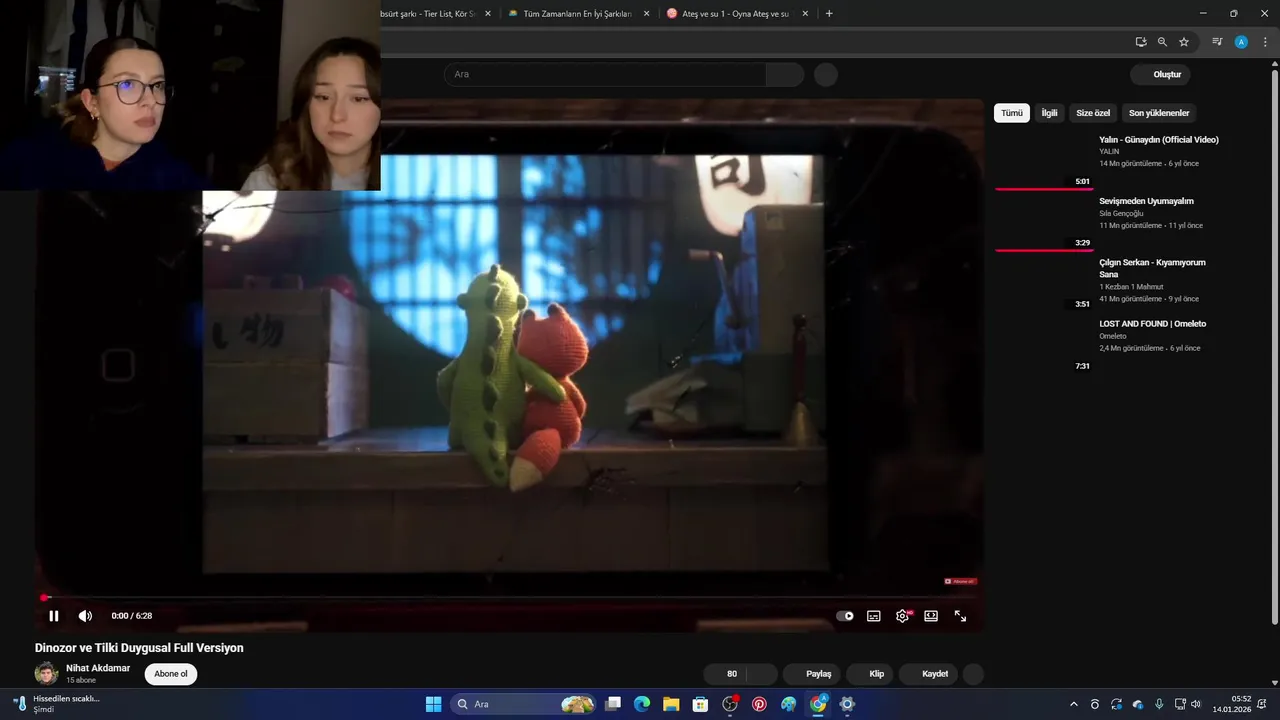The width and height of the screenshot is (1280, 720).
Task: Expand hidden system tray icons
Action: 1074,704
